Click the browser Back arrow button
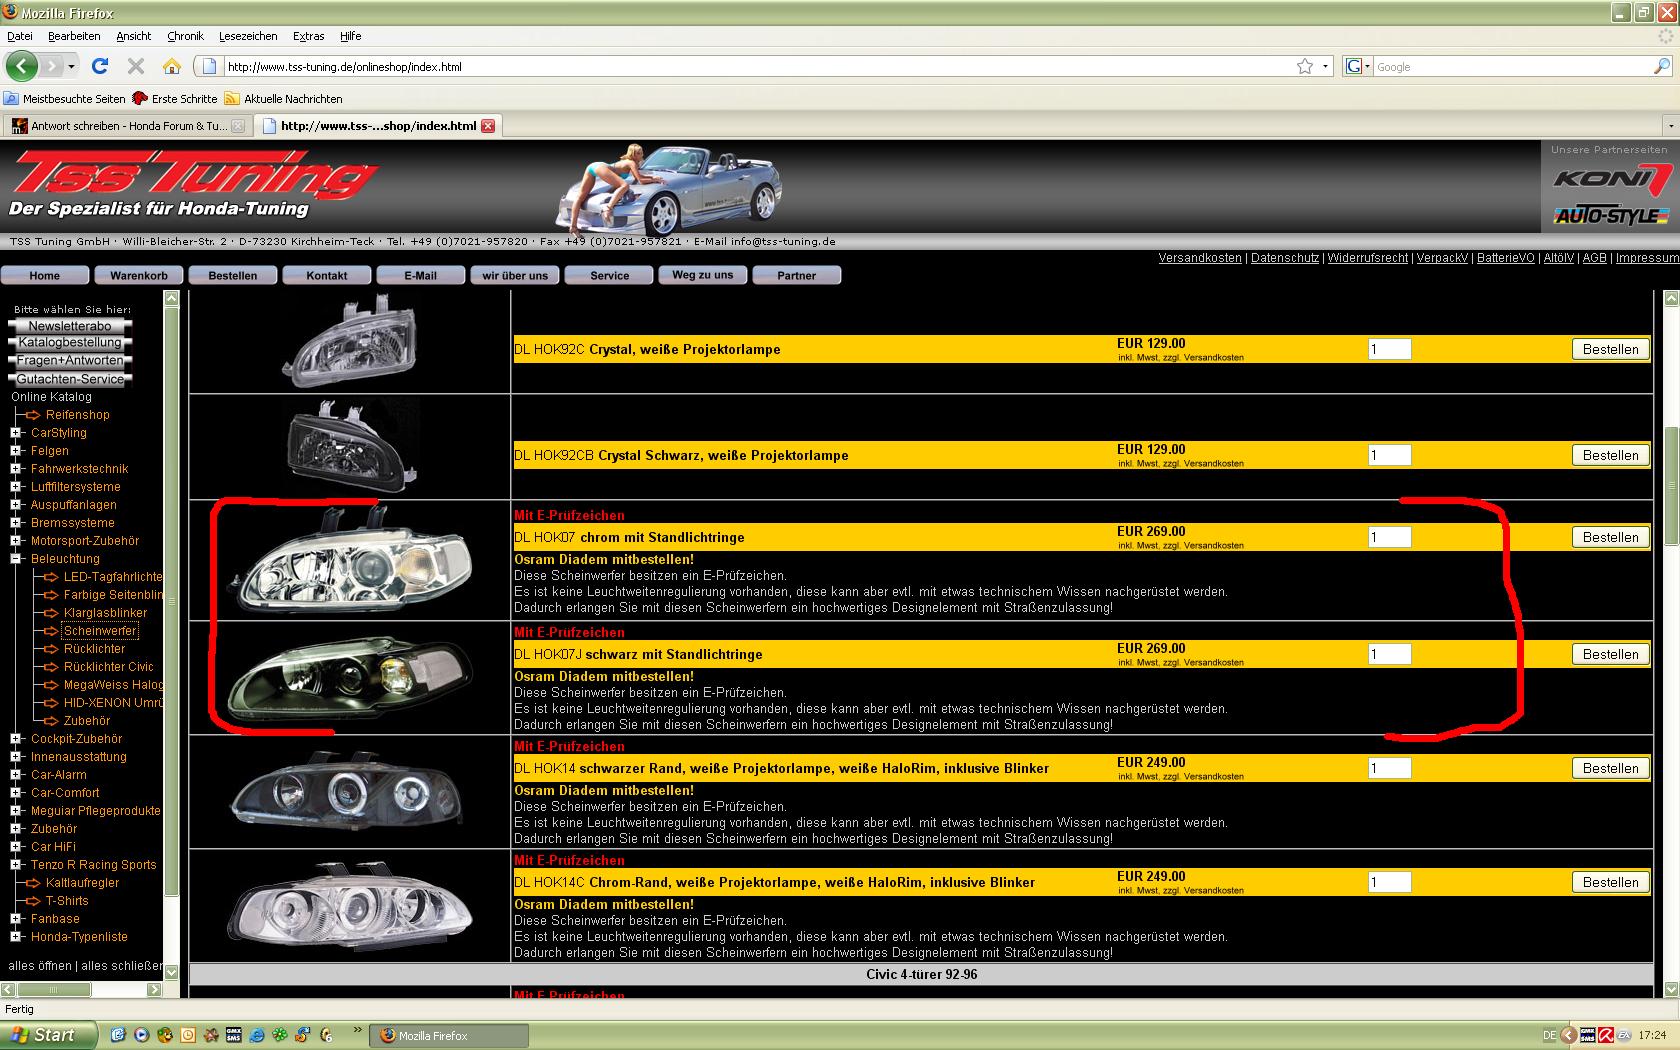1680x1050 pixels. click(x=21, y=66)
